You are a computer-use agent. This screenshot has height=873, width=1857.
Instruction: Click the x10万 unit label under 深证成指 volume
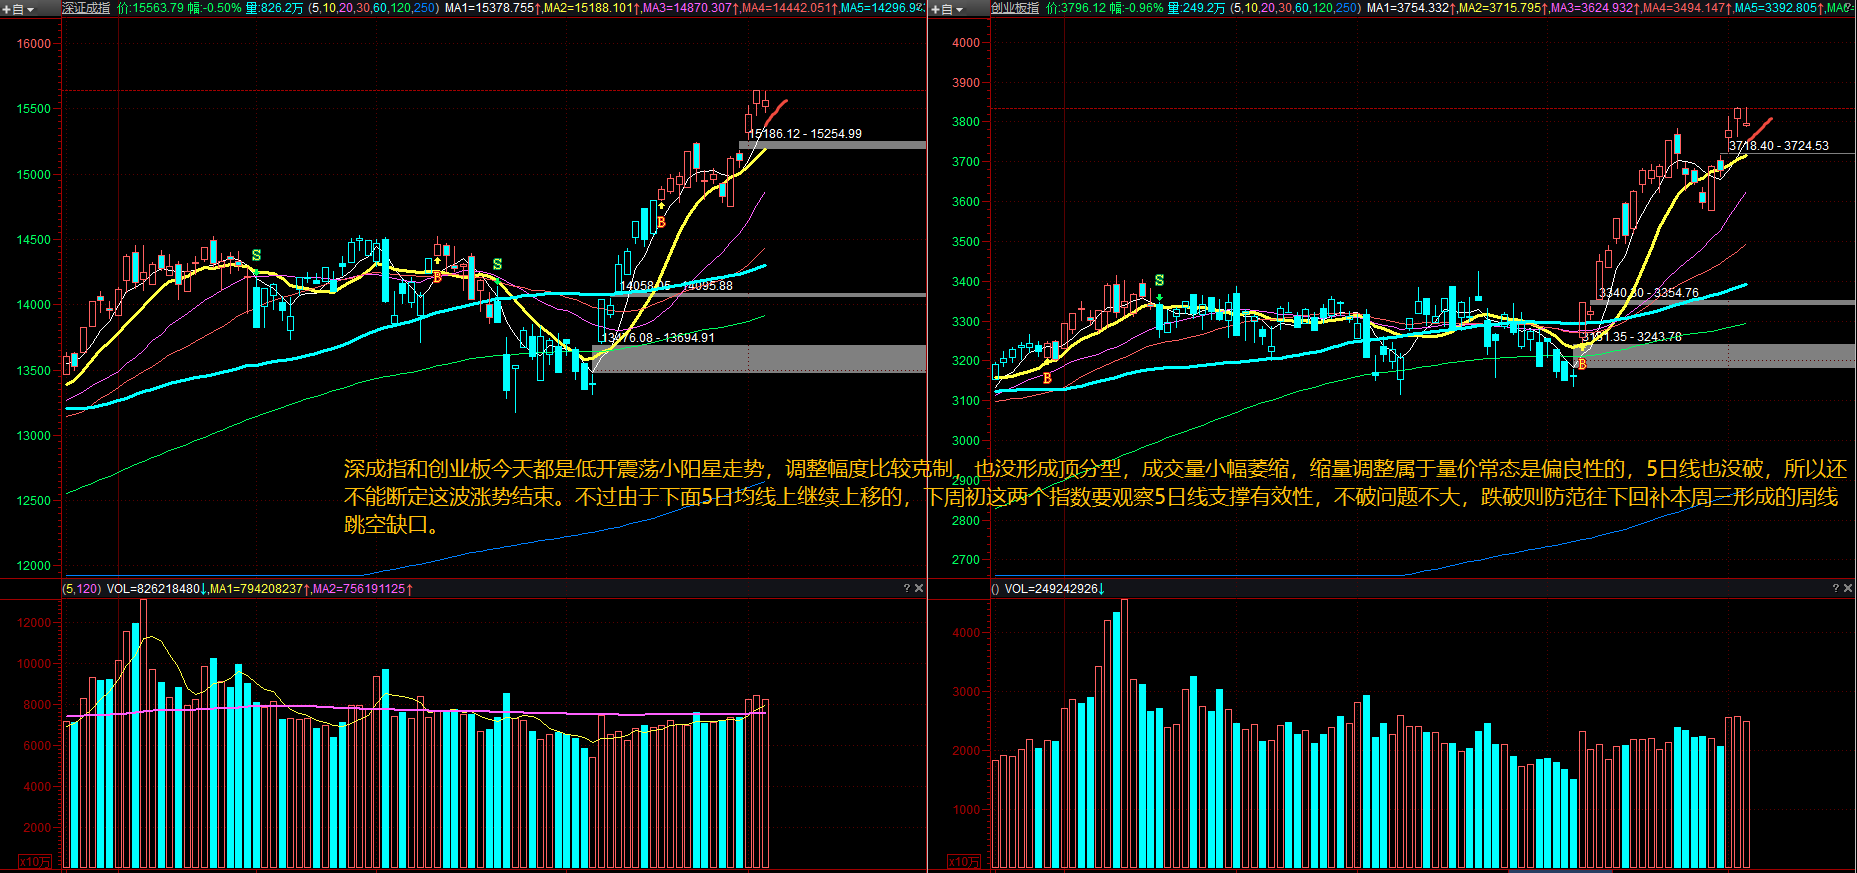click(35, 862)
